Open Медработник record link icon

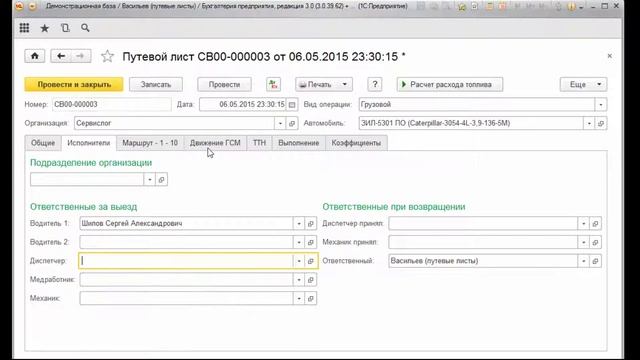(x=311, y=280)
